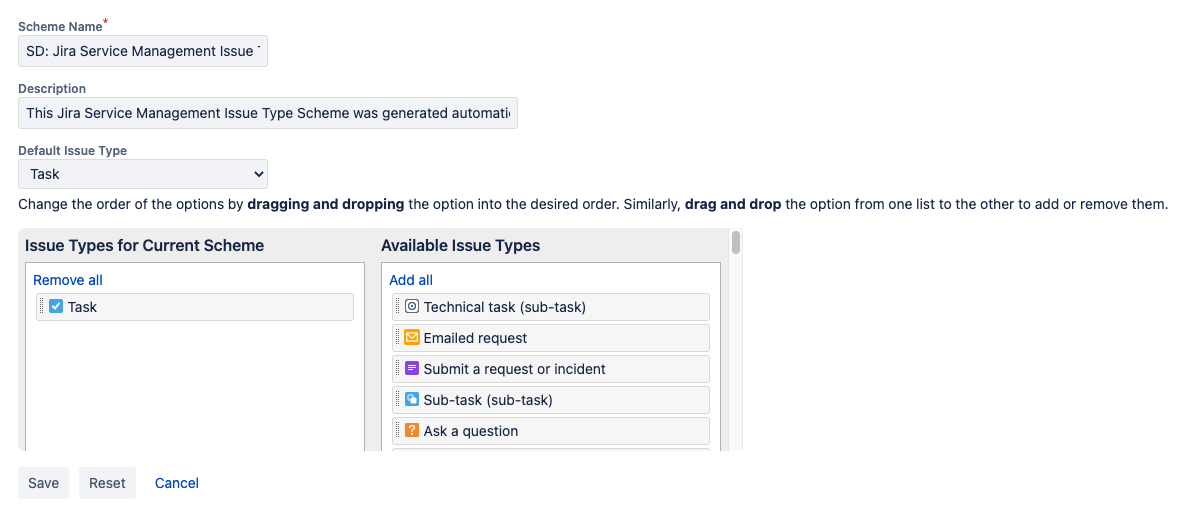The image size is (1190, 520).
Task: Click the drag handle beside Task
Action: [42, 307]
